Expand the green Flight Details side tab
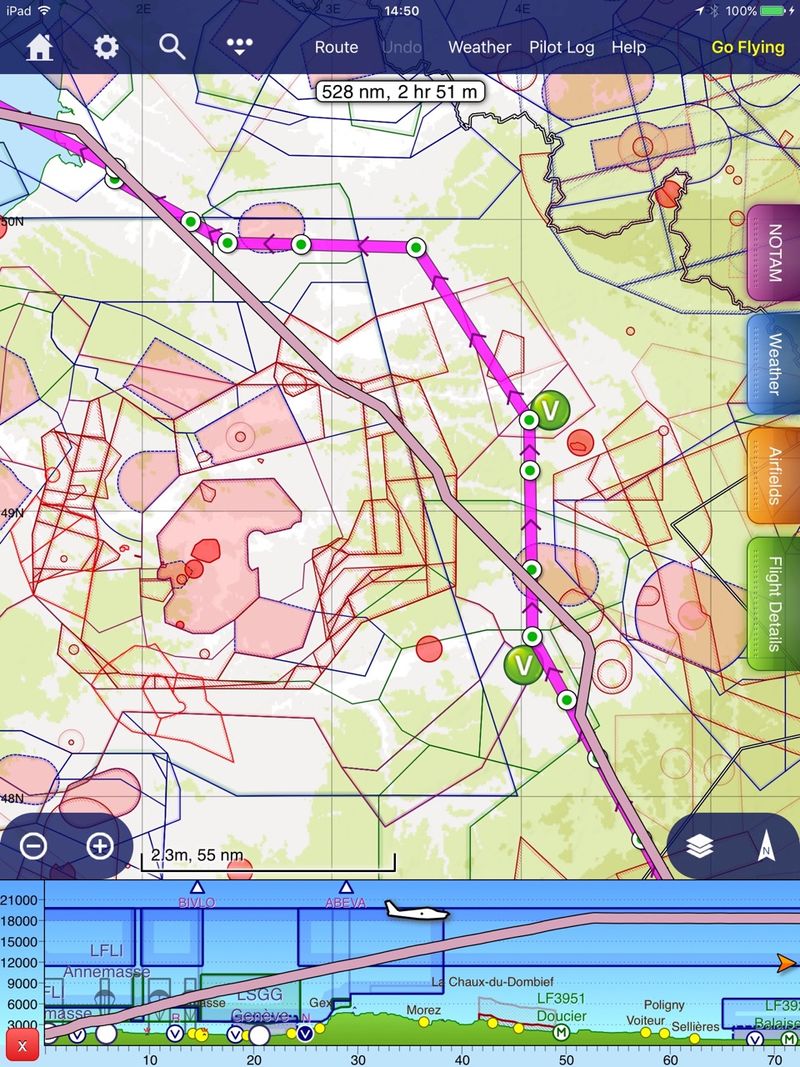Viewport: 800px width, 1067px height. pyautogui.click(x=774, y=603)
